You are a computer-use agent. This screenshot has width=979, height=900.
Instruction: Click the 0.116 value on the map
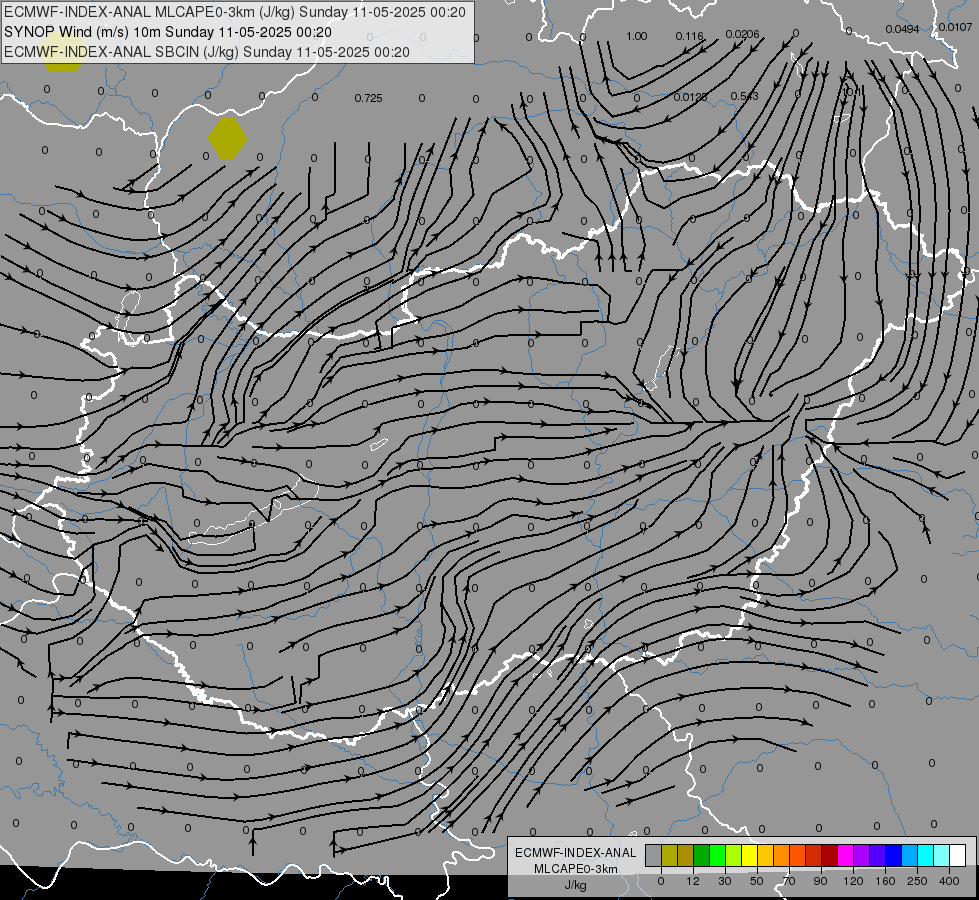(689, 36)
